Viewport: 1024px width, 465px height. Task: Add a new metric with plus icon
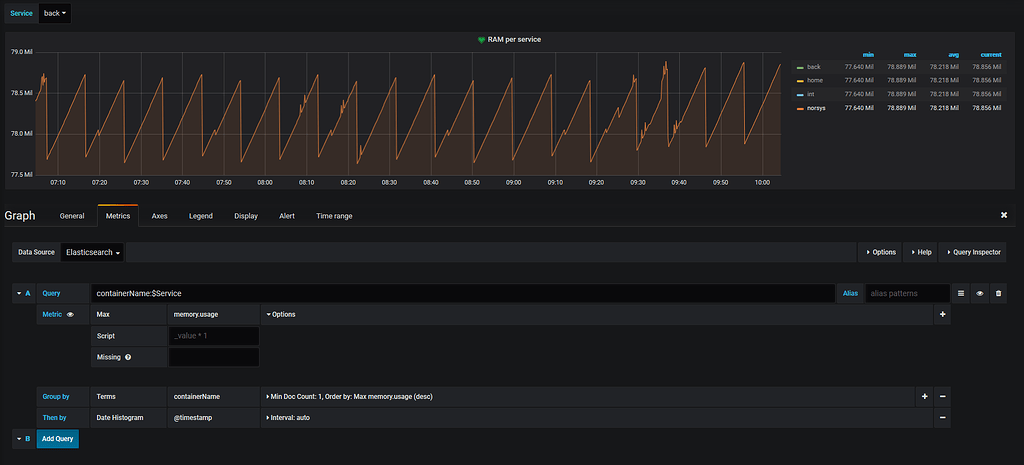click(943, 314)
